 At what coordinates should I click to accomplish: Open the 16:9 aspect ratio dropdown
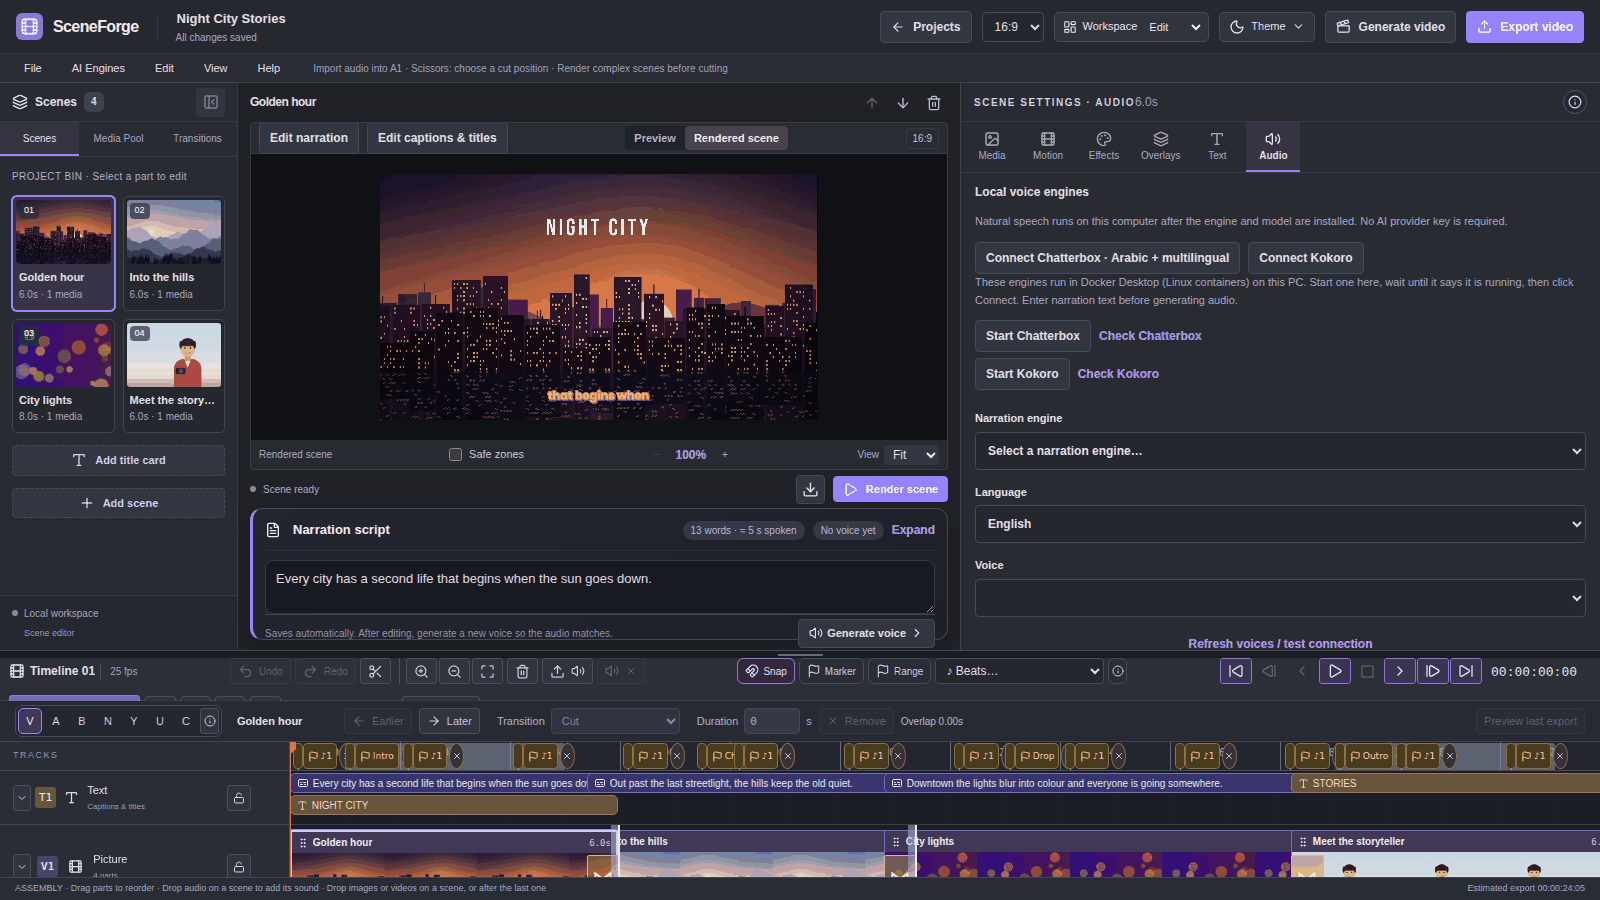[x=1013, y=27]
